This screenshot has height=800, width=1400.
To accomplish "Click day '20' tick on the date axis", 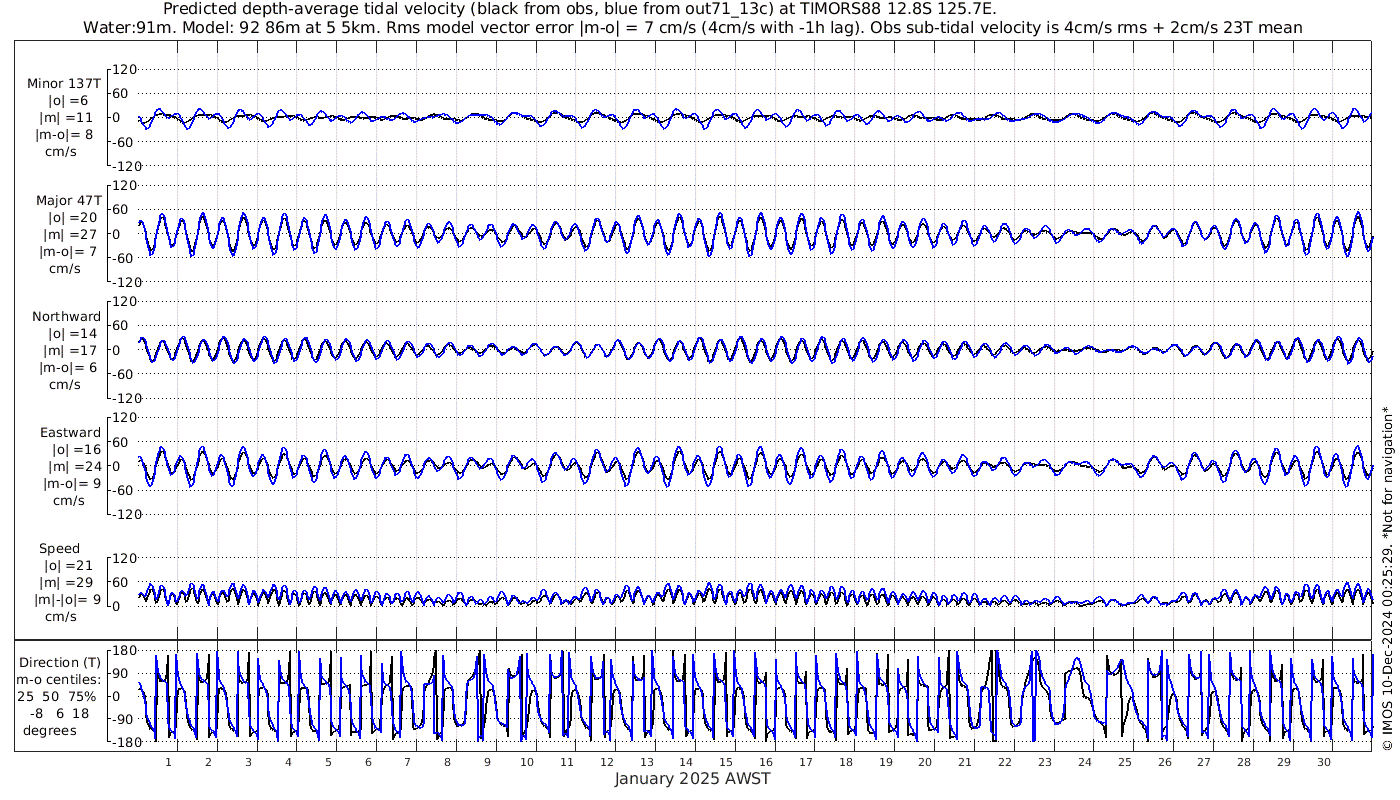I will coord(925,762).
